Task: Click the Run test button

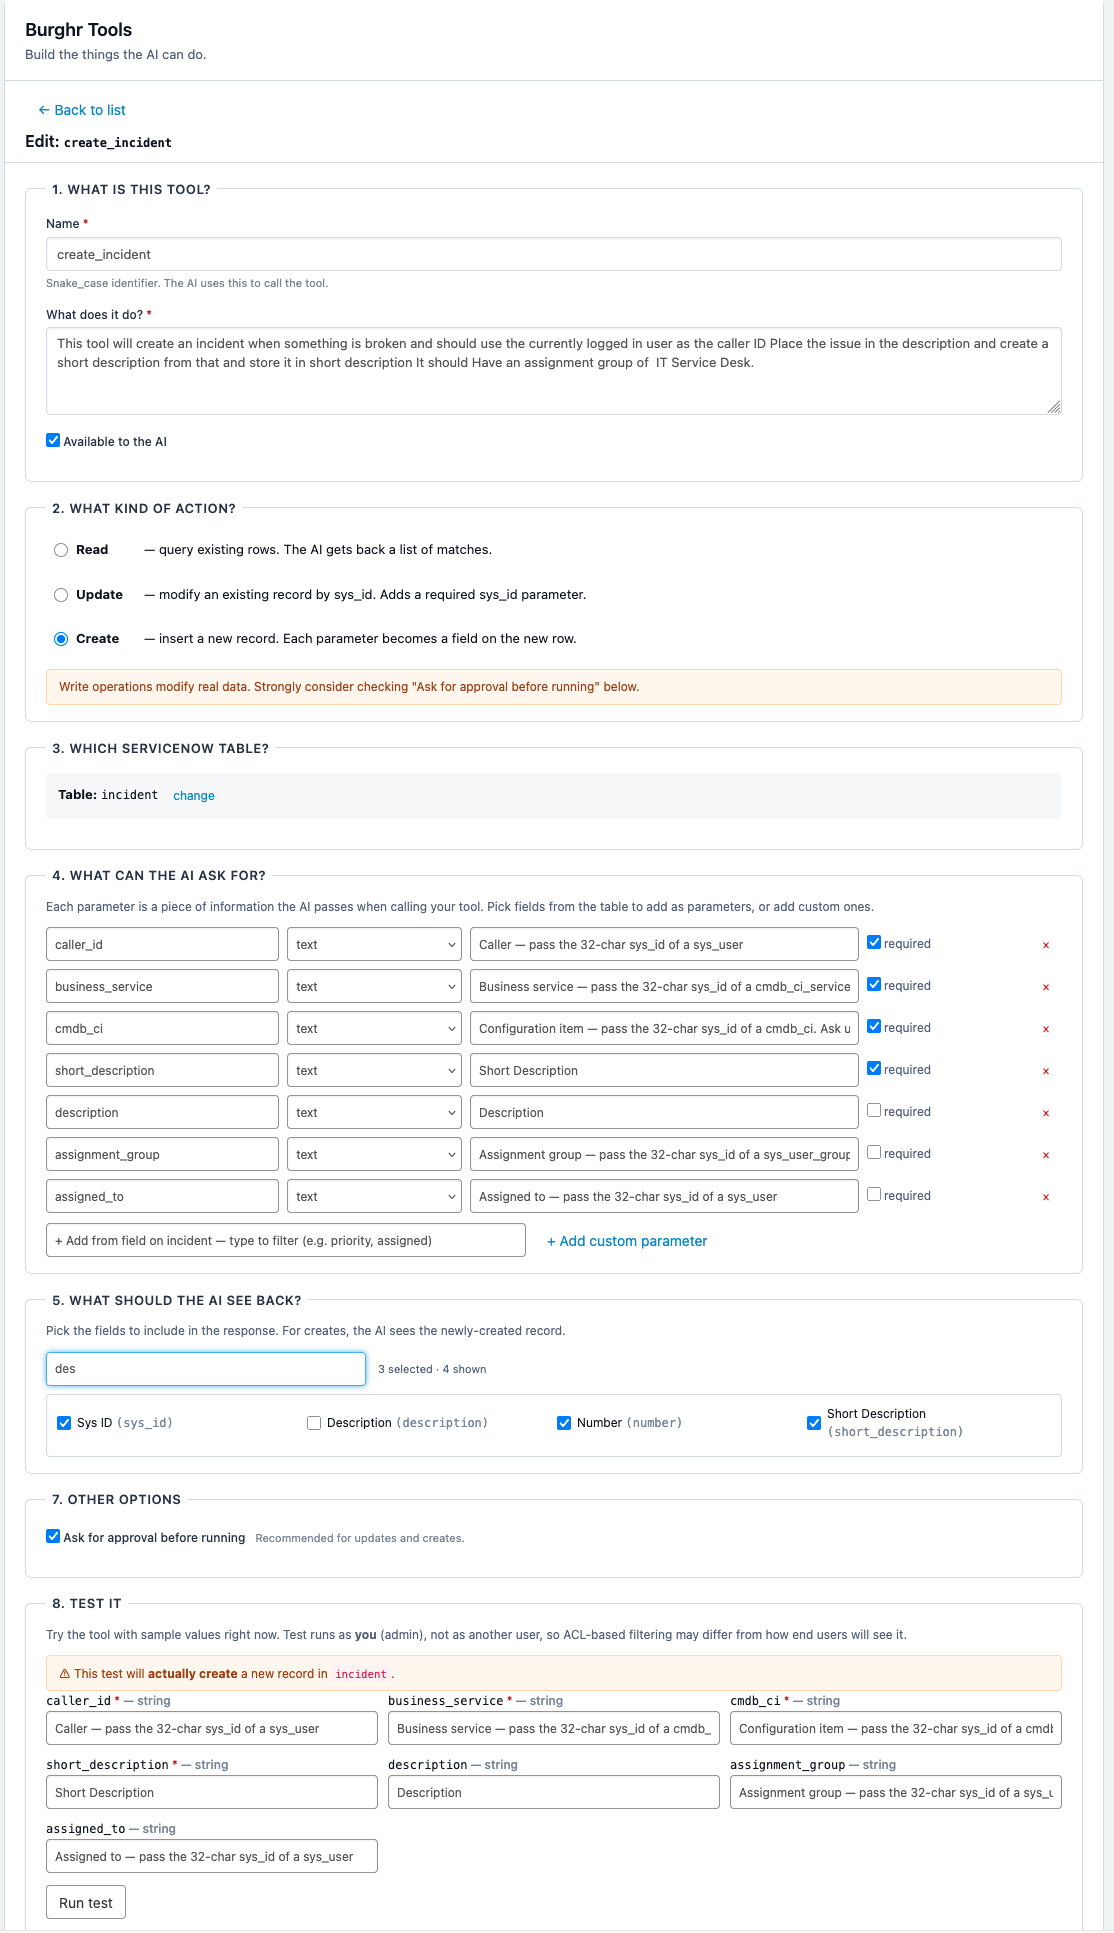Action: coord(86,1902)
